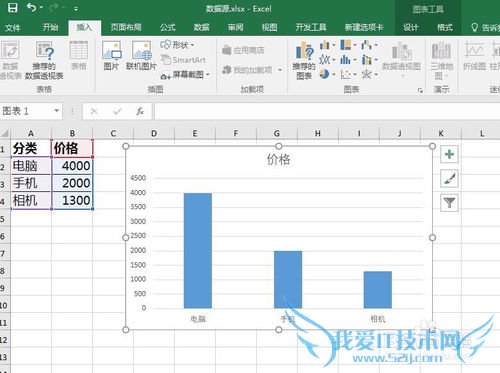Select cell B1 containing 价格
This screenshot has height=373, width=500.
pos(72,148)
